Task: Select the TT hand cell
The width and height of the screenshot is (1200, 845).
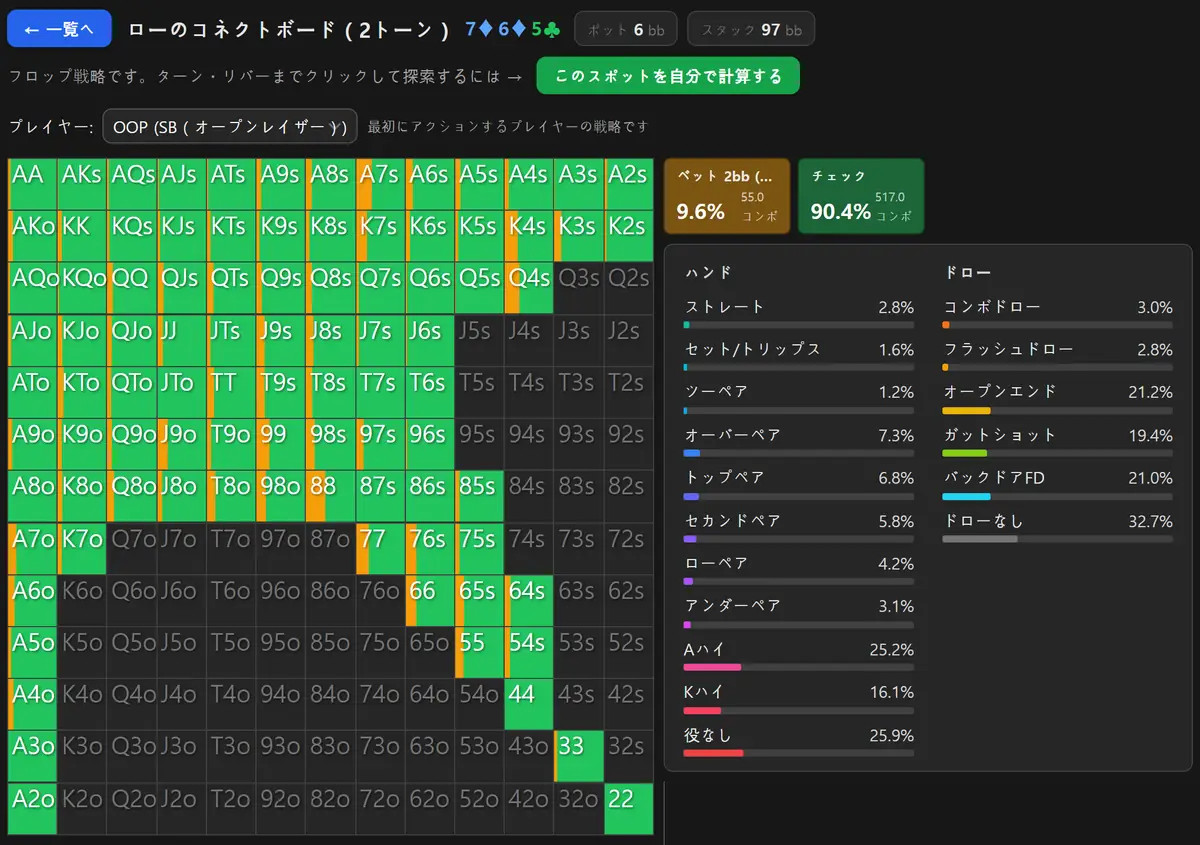Action: coord(231,393)
